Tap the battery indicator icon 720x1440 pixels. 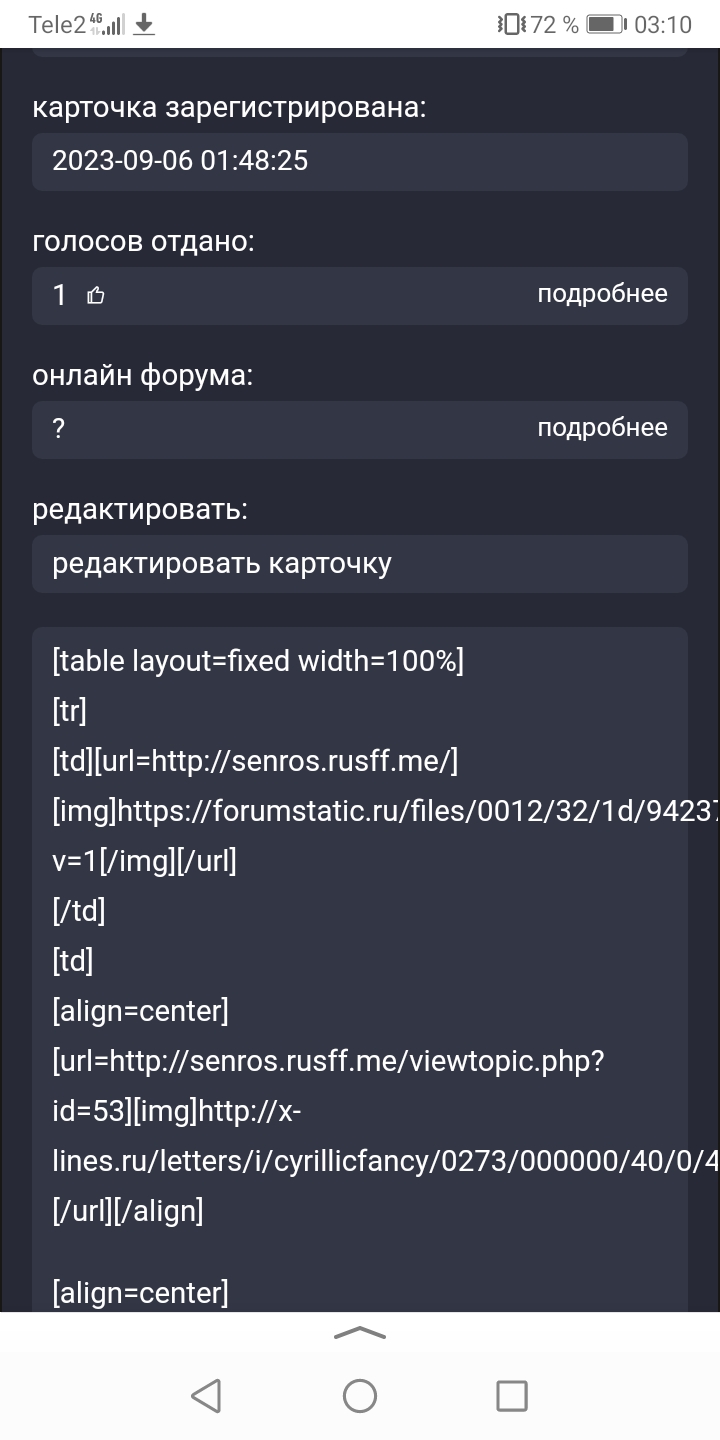click(x=606, y=24)
